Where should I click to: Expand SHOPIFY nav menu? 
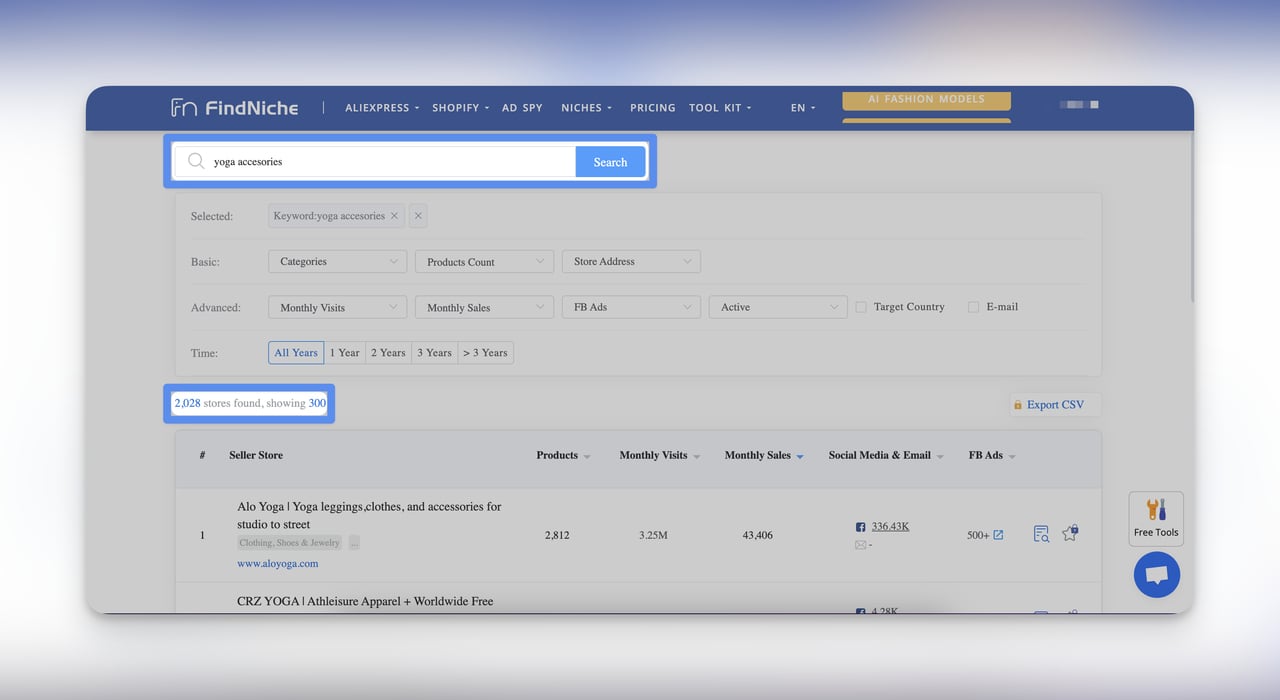click(x=460, y=107)
